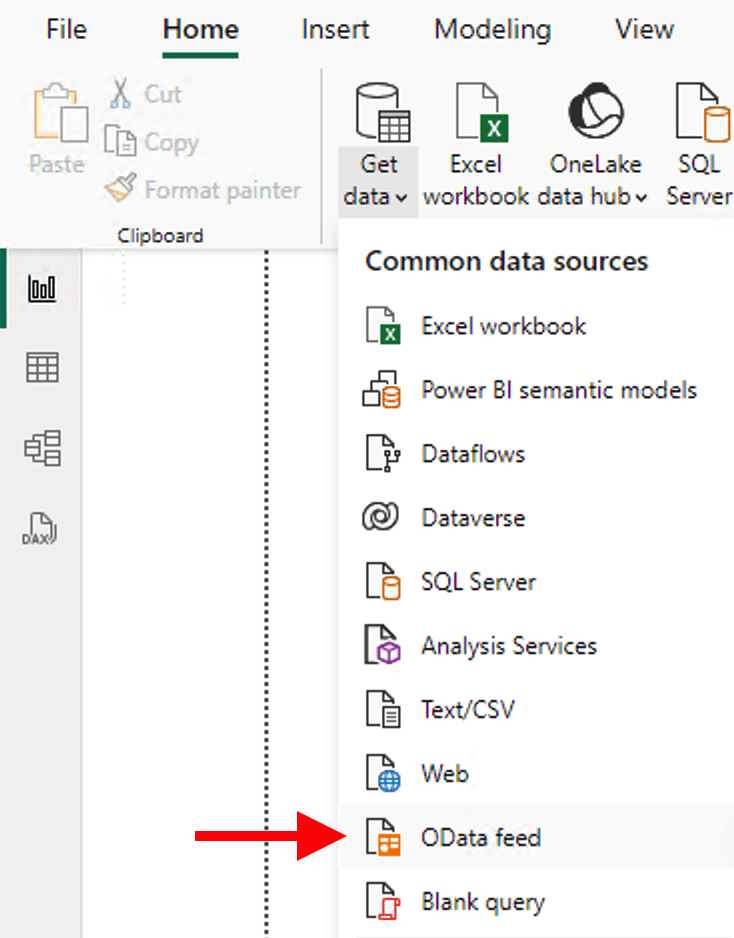The height and width of the screenshot is (938, 734).
Task: Go to the View tab
Action: point(644,29)
